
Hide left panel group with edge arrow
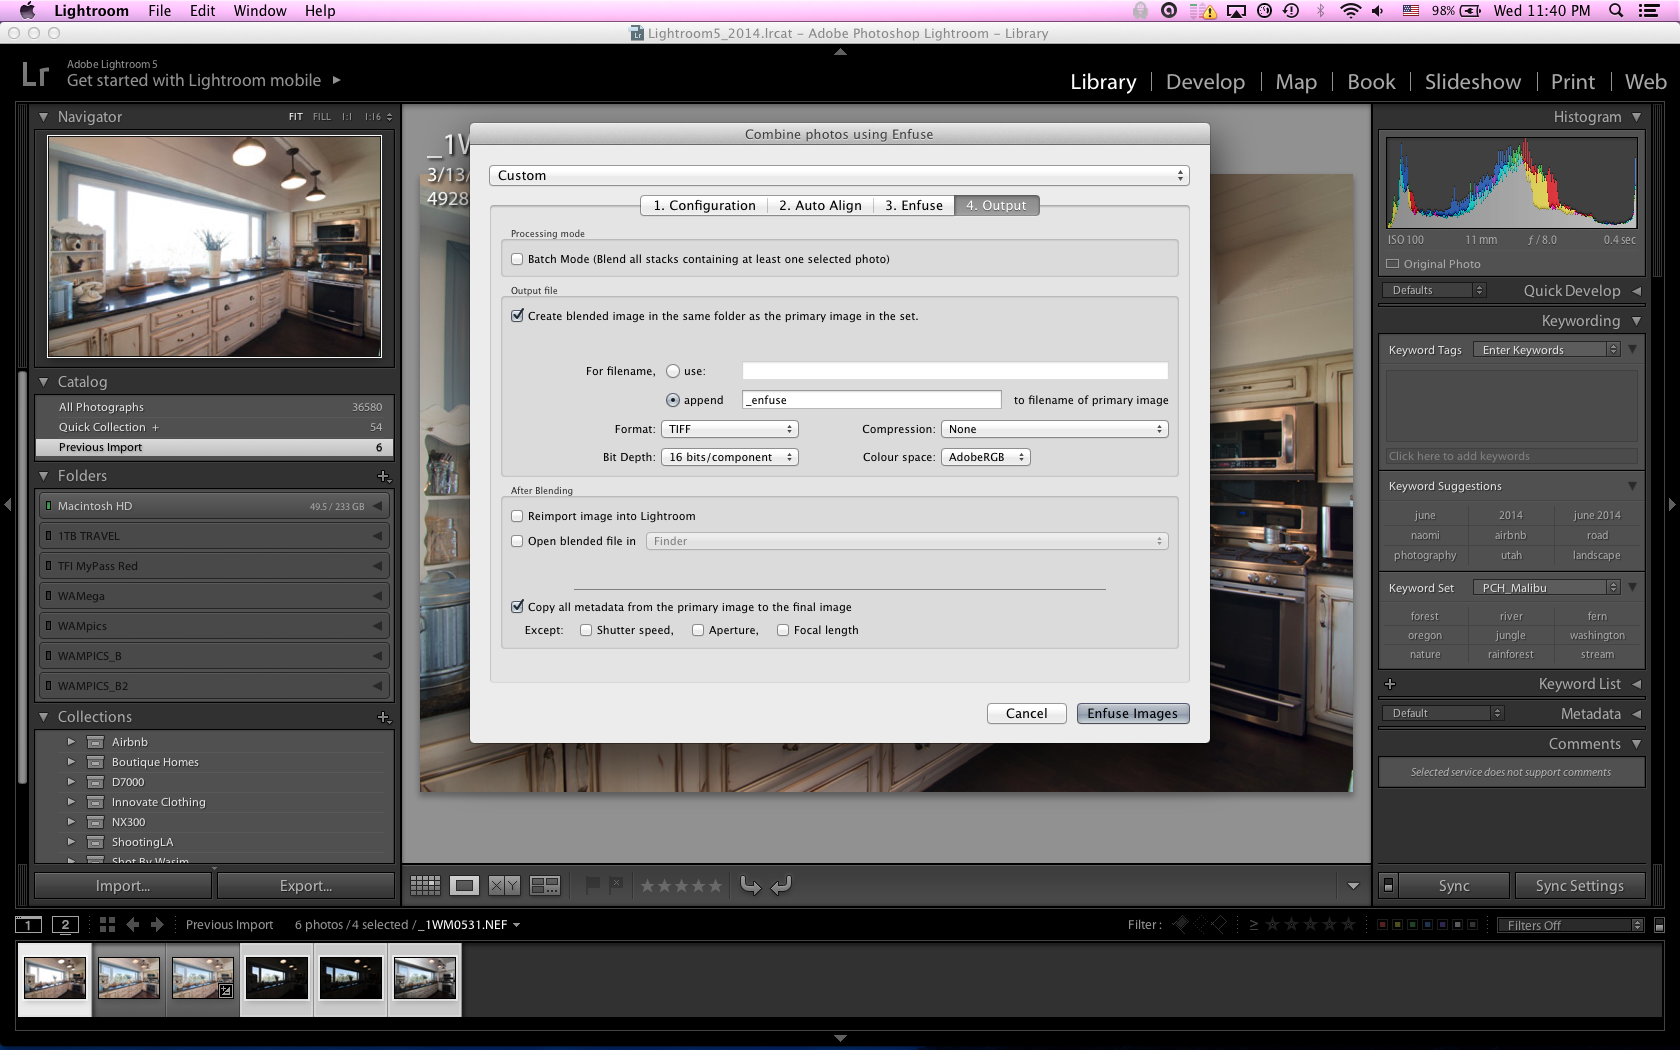7,505
